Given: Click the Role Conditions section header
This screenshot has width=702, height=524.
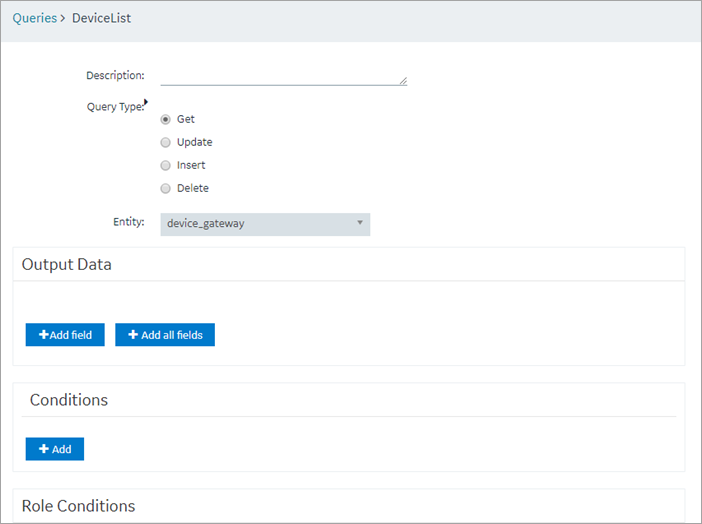Looking at the screenshot, I should point(78,506).
